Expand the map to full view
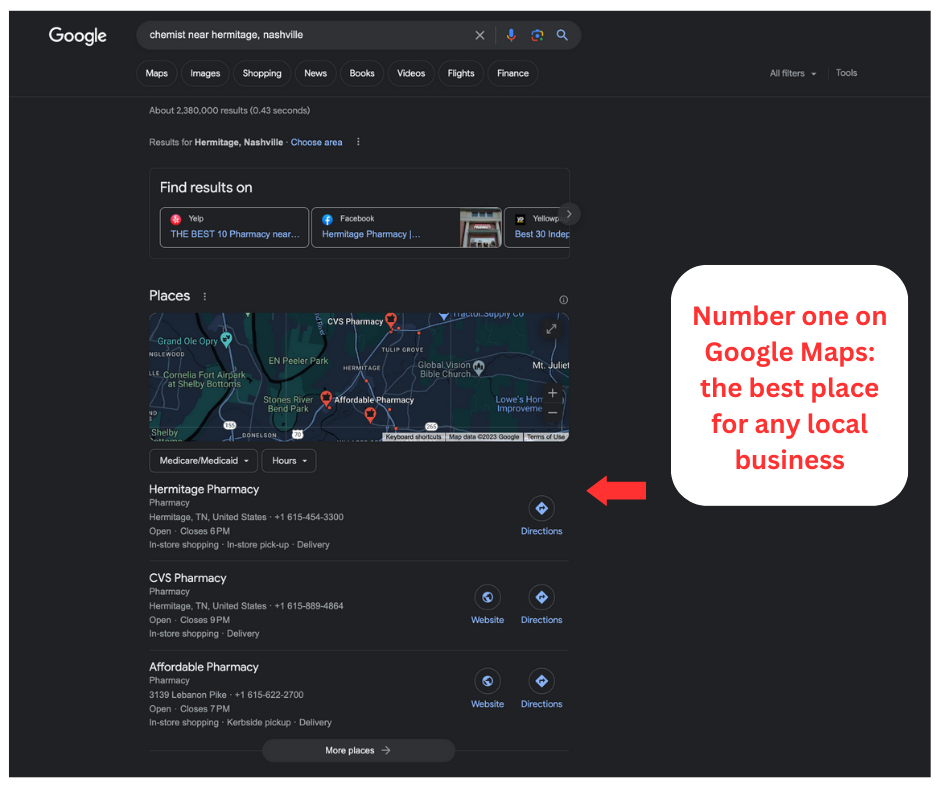The height and width of the screenshot is (788, 940). [551, 329]
